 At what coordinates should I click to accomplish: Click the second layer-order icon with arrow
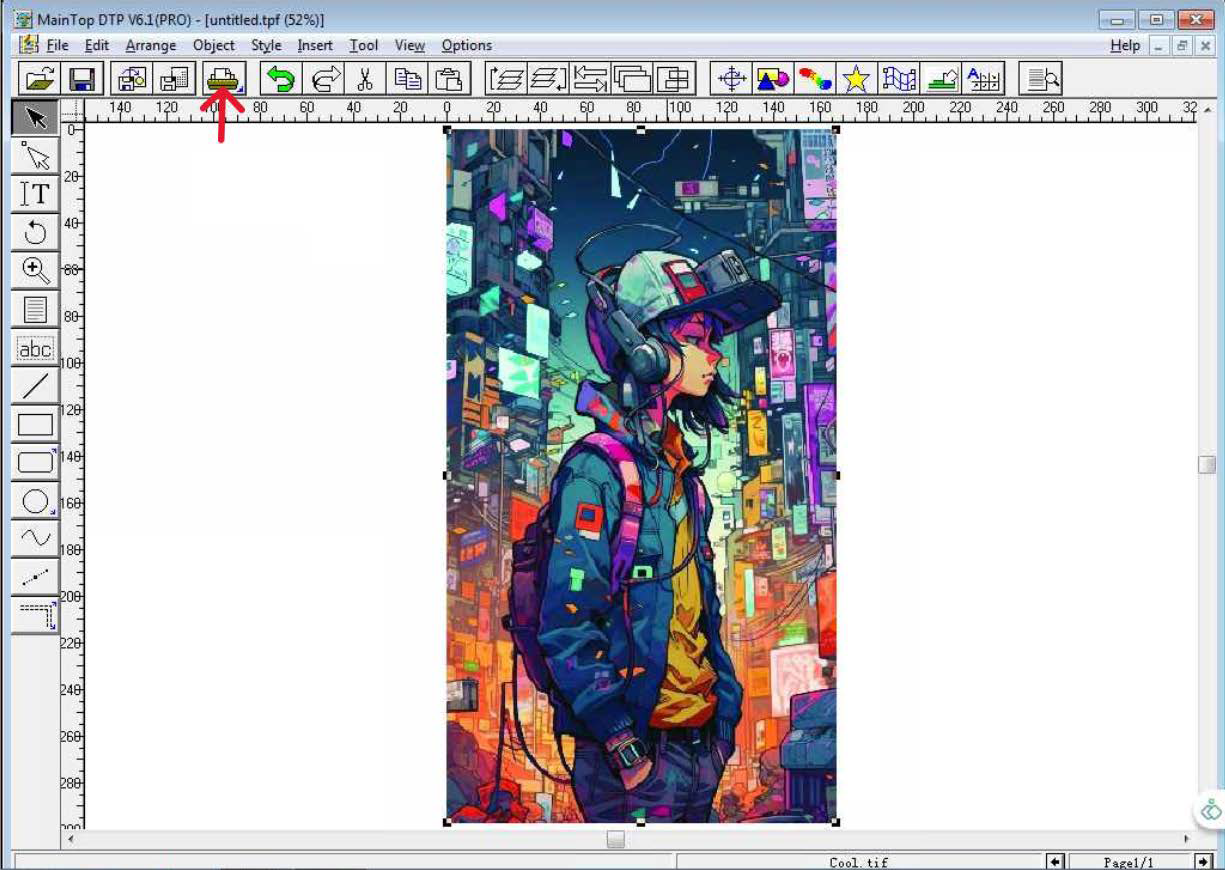[548, 78]
